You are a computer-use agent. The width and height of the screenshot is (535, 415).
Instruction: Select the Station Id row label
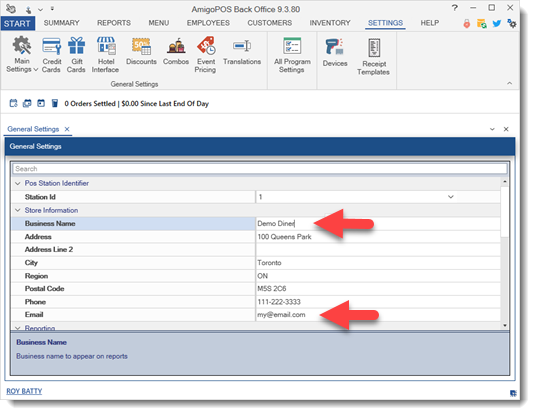coord(40,197)
